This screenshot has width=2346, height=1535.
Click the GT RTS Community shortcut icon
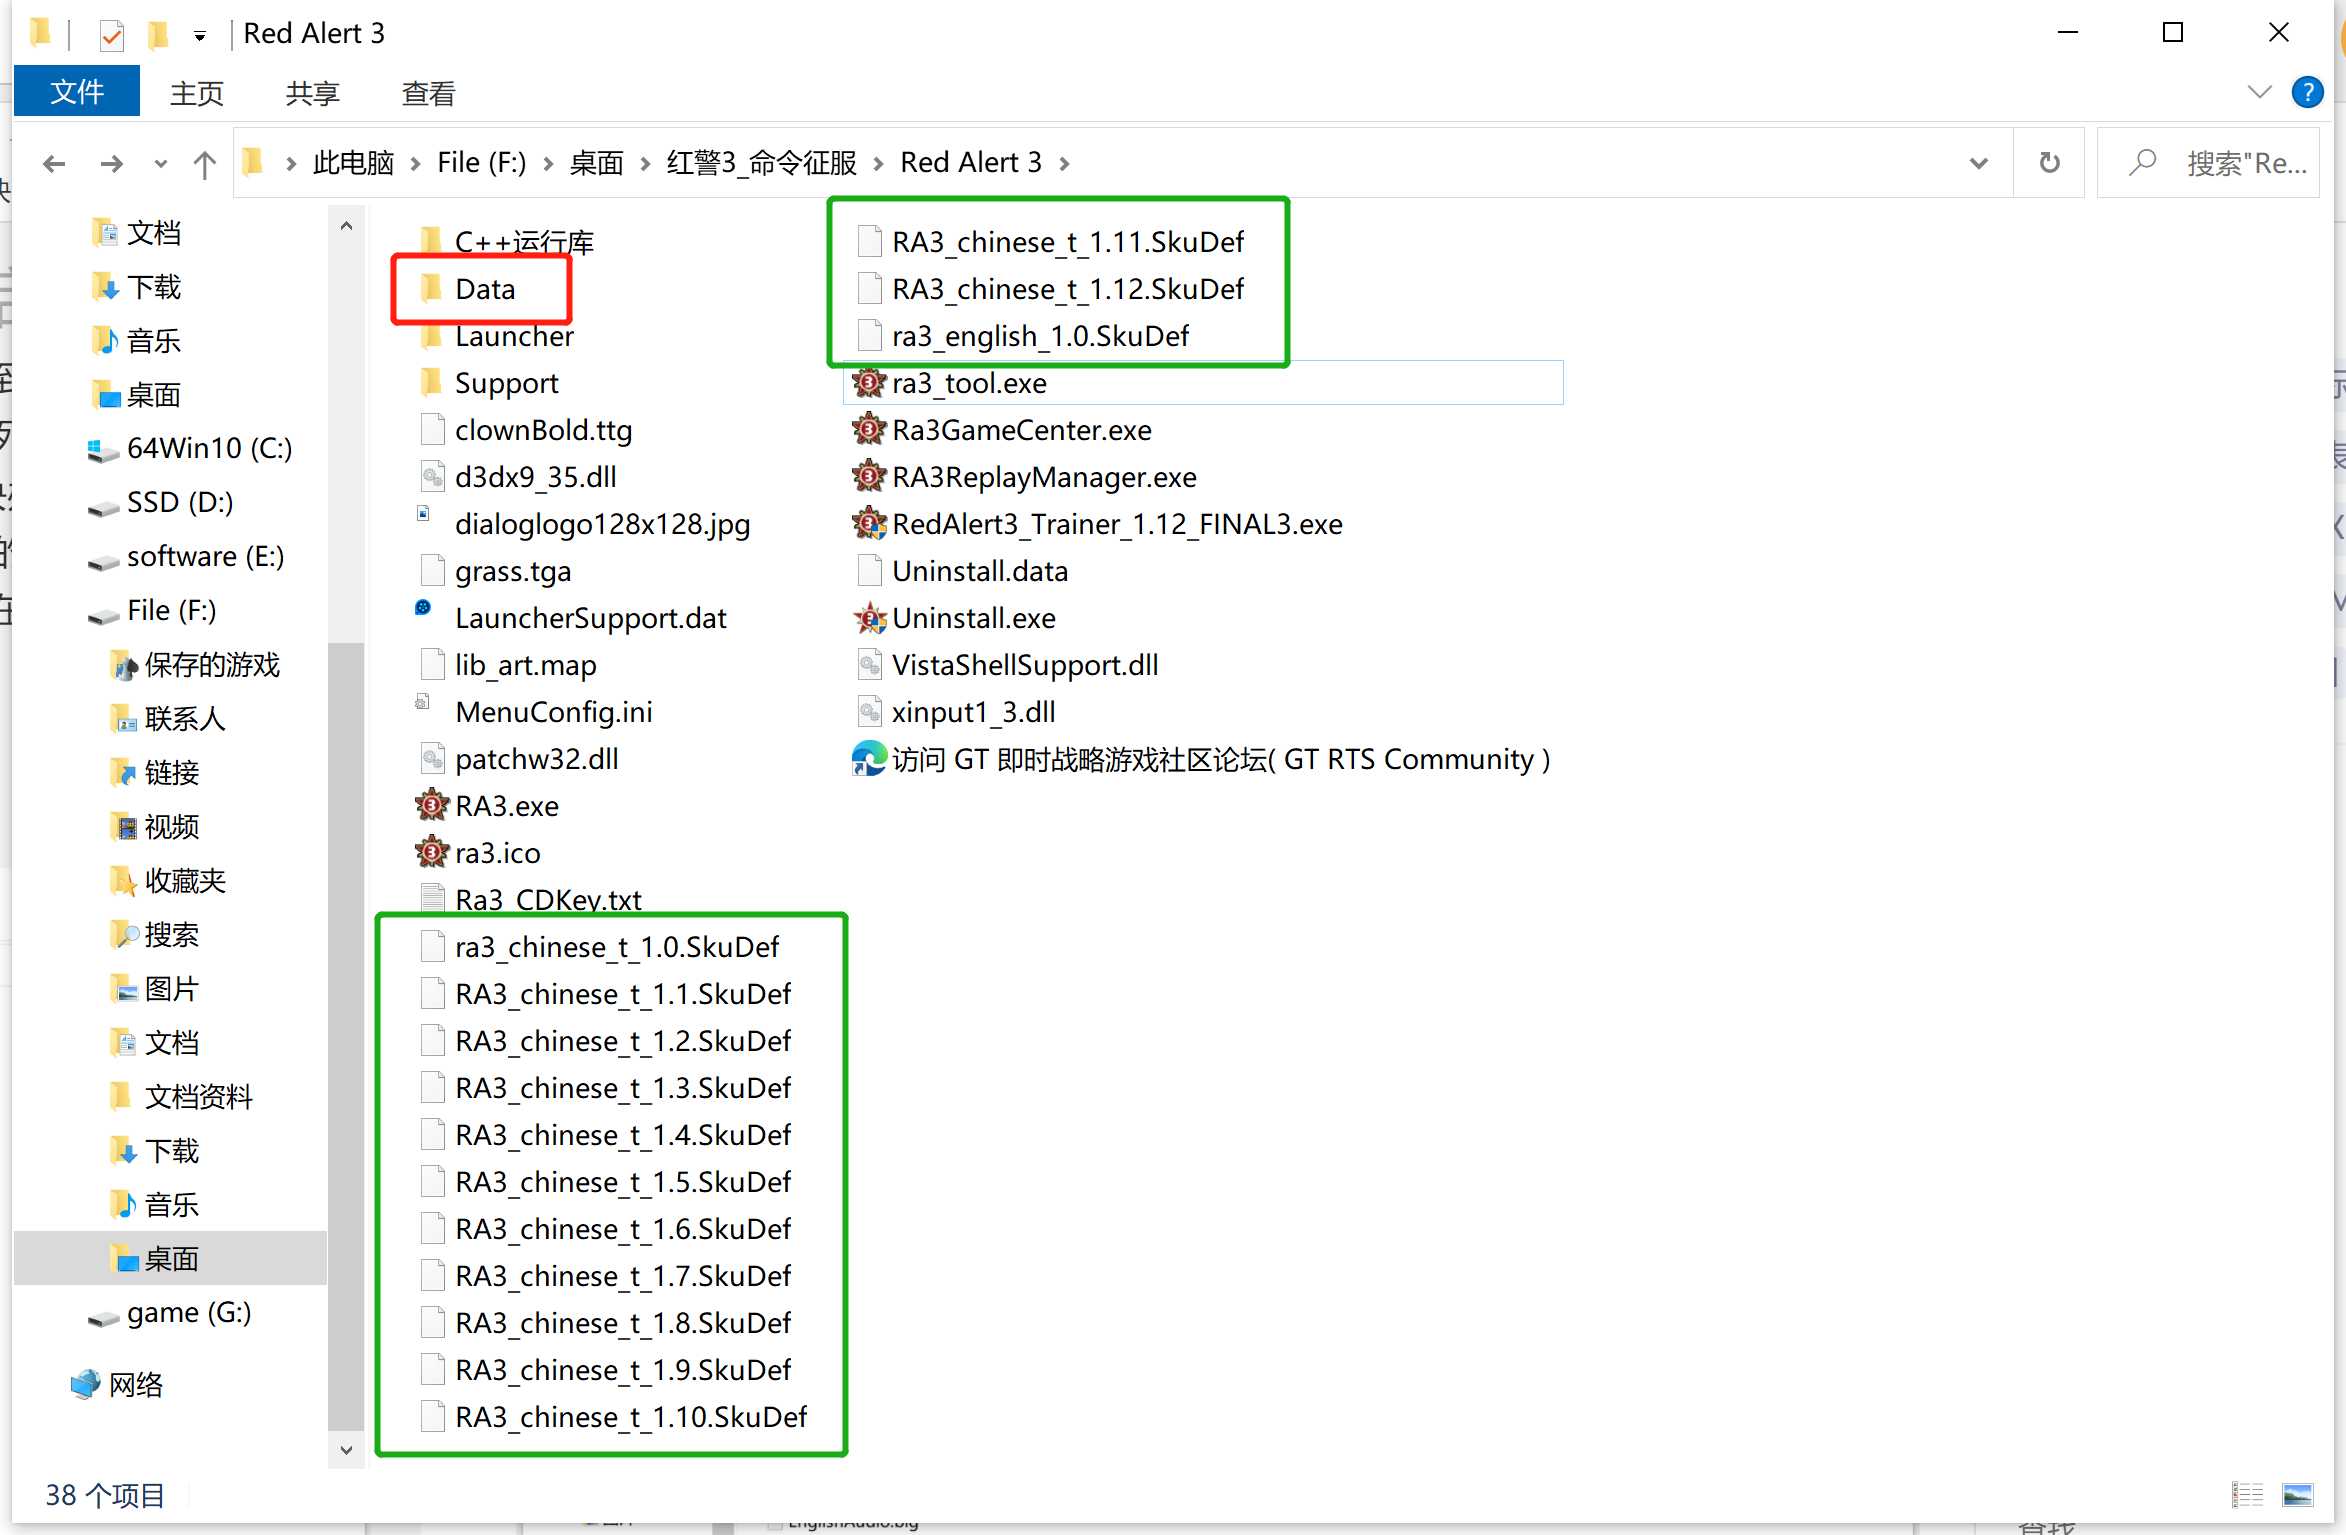coord(869,758)
